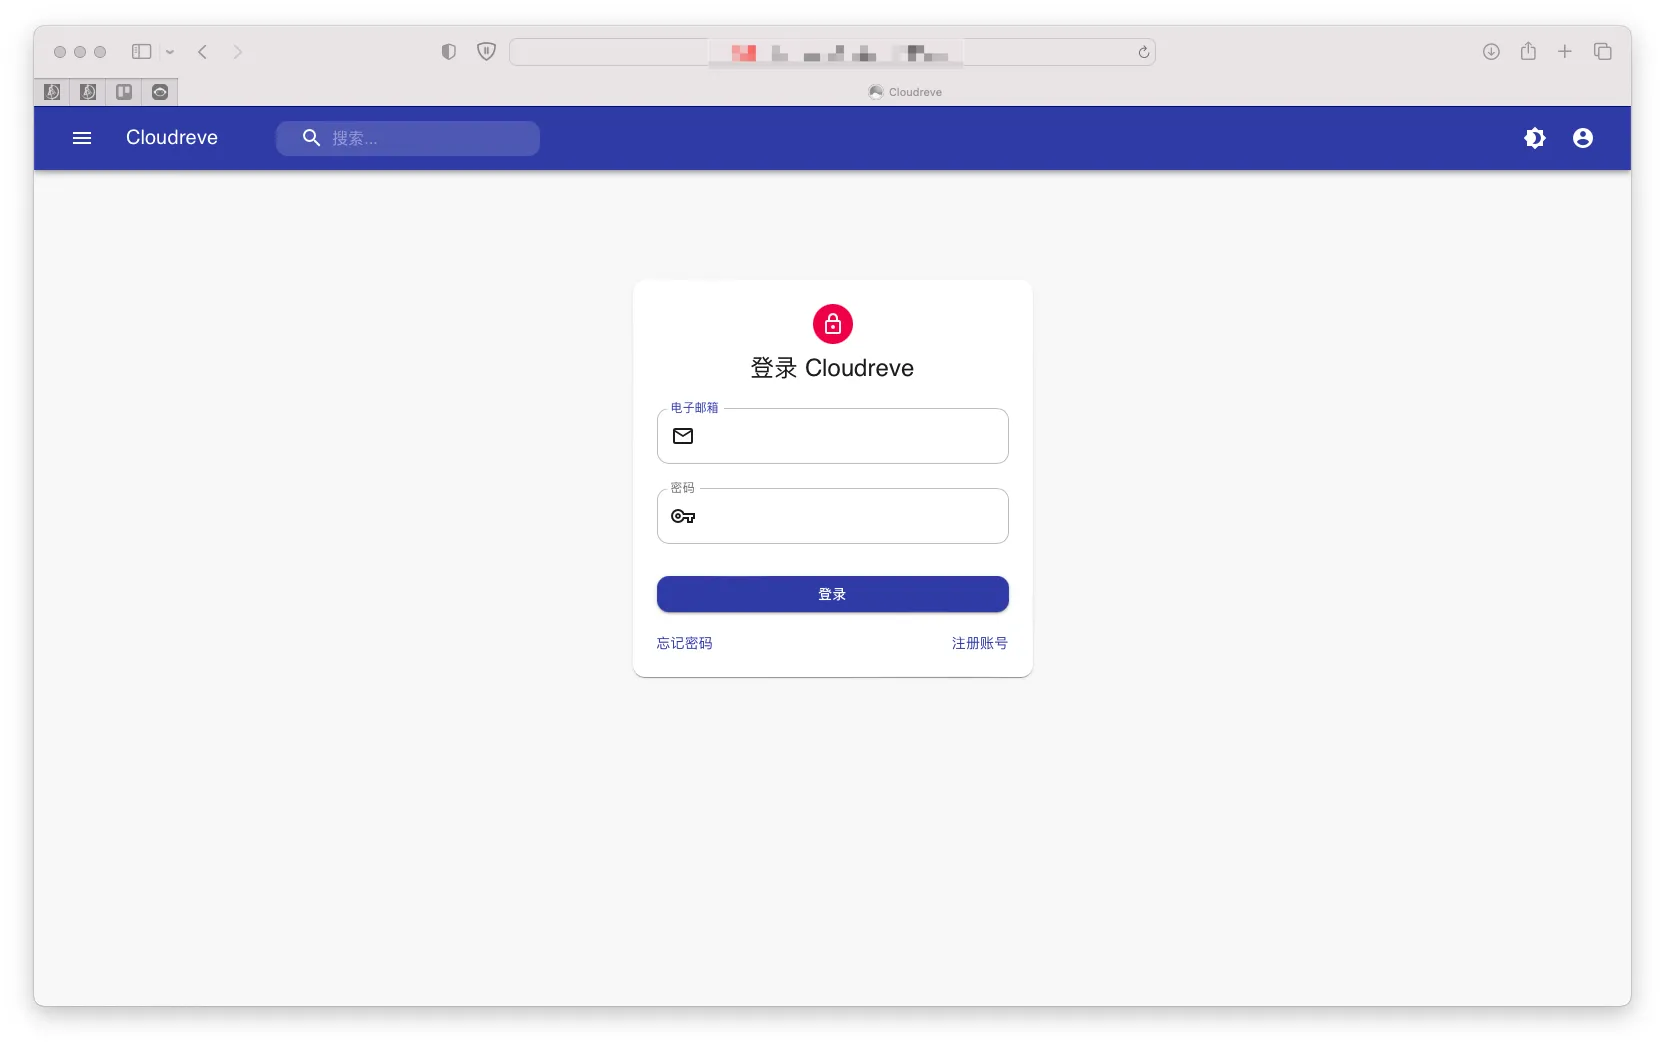Show the Safari downloads list

1491,52
